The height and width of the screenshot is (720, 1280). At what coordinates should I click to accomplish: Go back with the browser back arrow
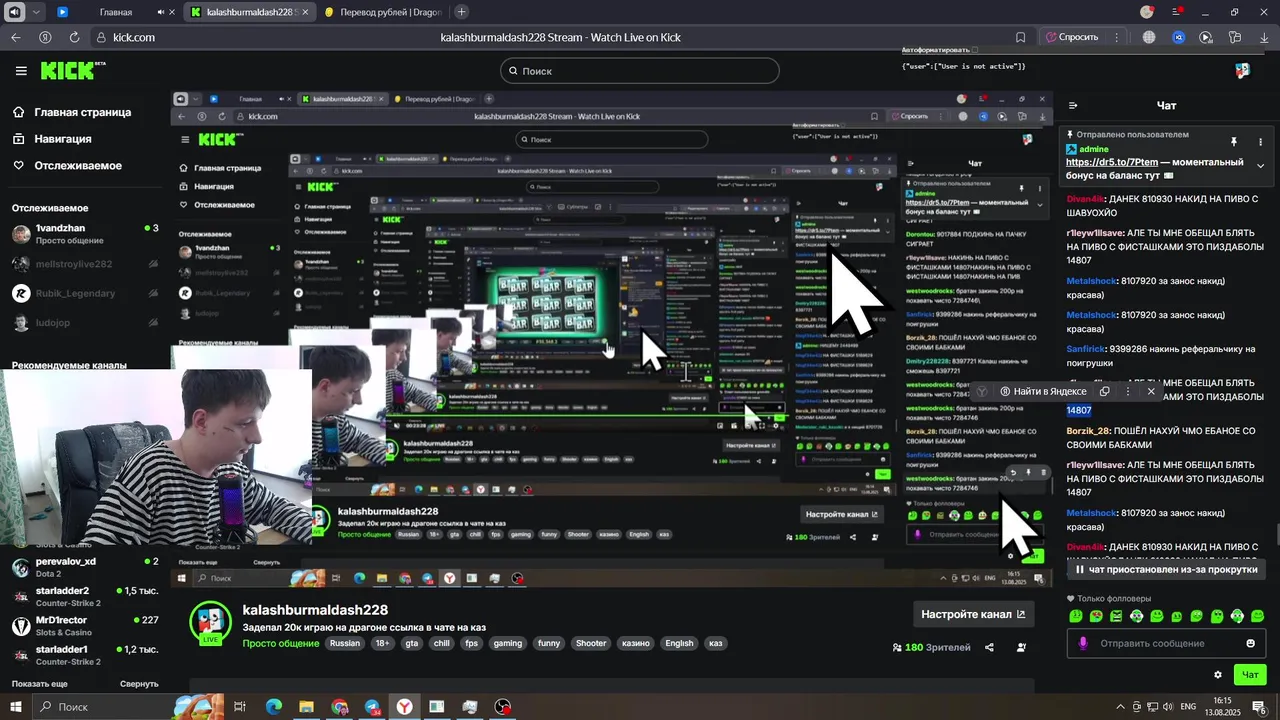15,37
